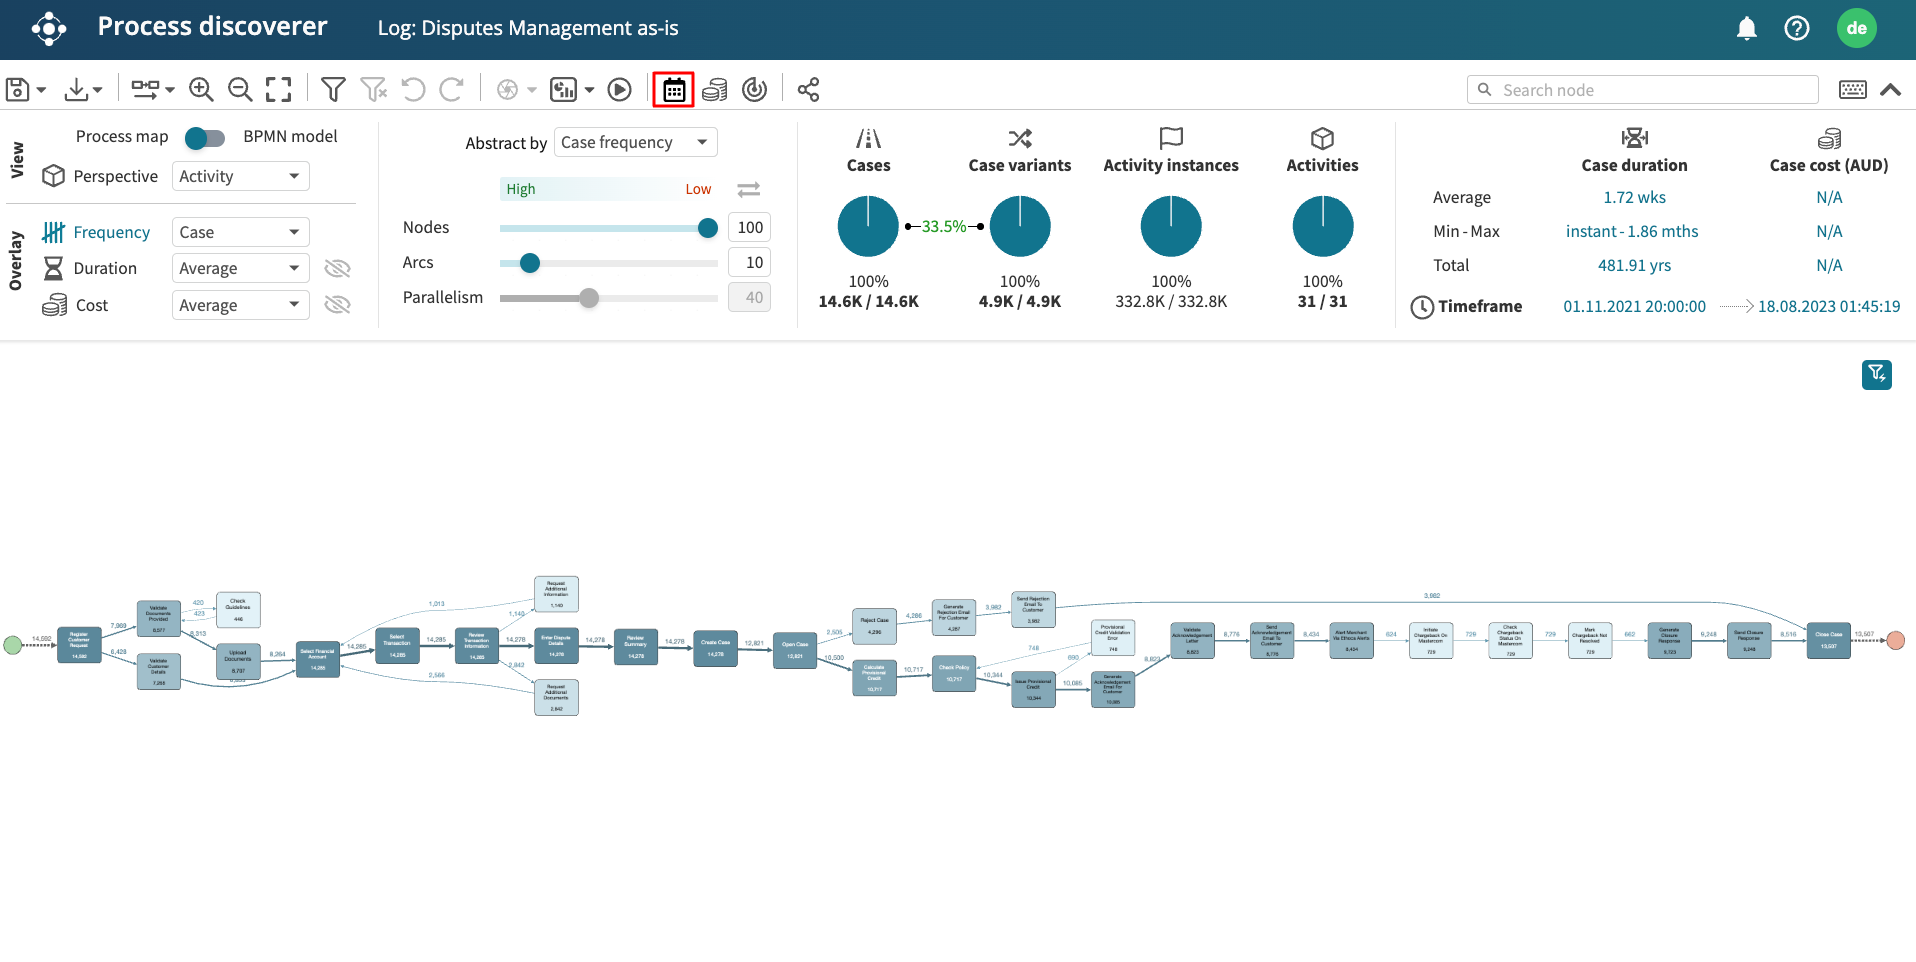
Task: Click the Arcs slider handle
Action: (530, 263)
